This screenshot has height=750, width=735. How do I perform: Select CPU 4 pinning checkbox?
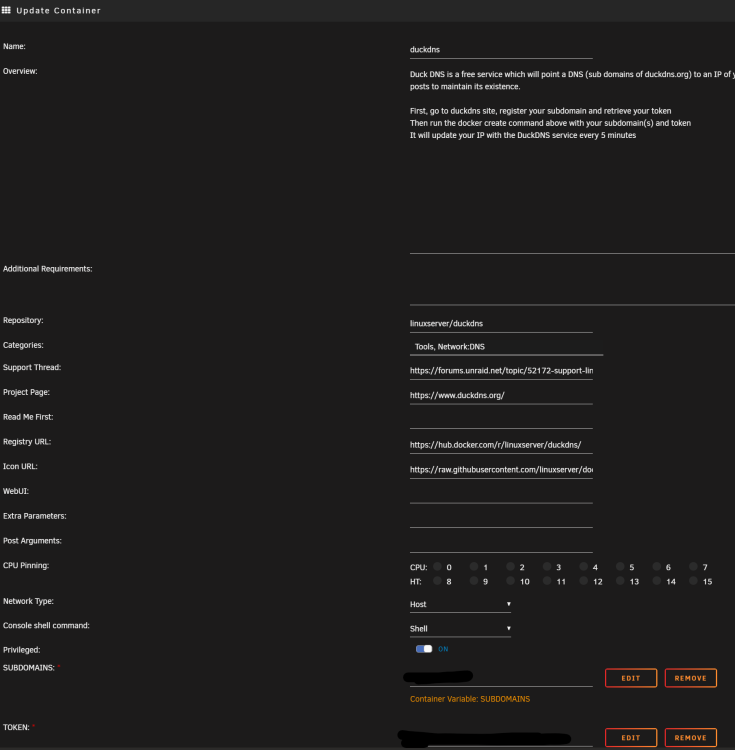point(583,566)
